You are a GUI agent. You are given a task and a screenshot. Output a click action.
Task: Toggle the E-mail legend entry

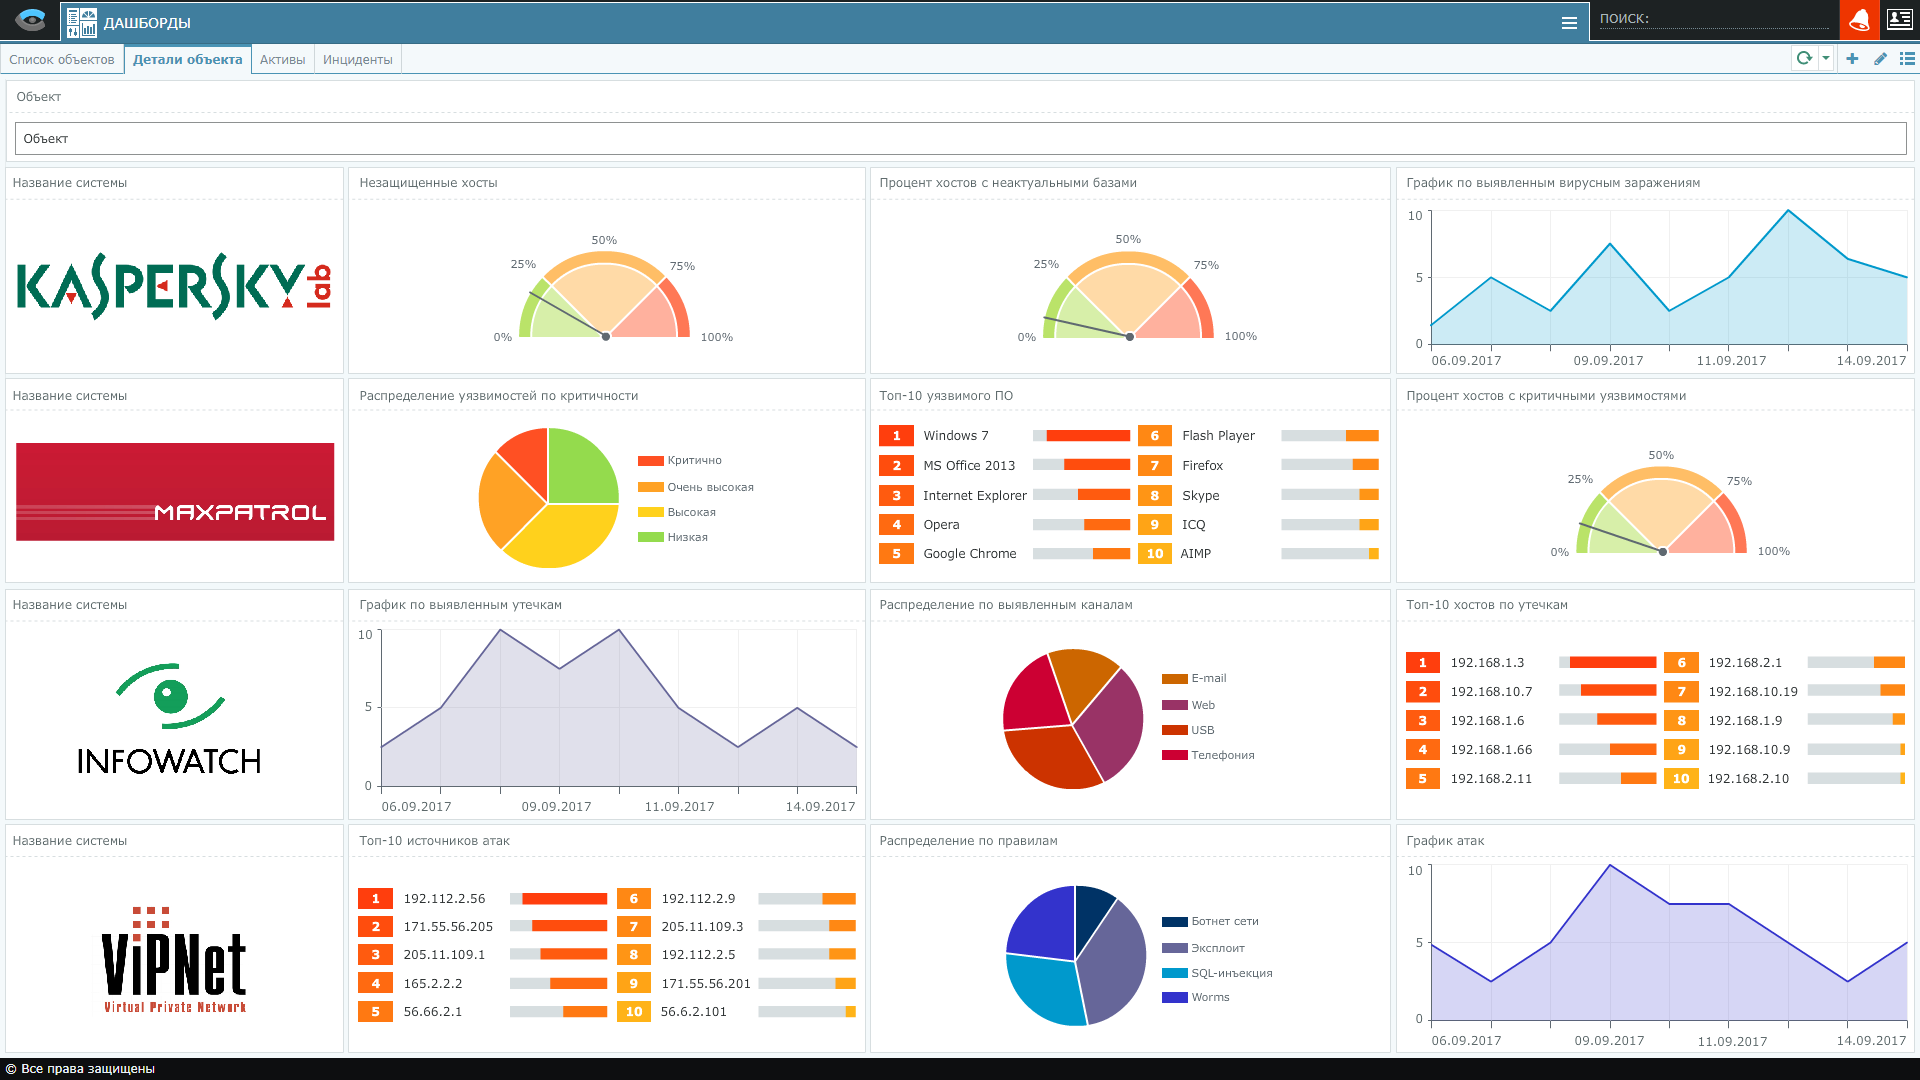point(1208,679)
